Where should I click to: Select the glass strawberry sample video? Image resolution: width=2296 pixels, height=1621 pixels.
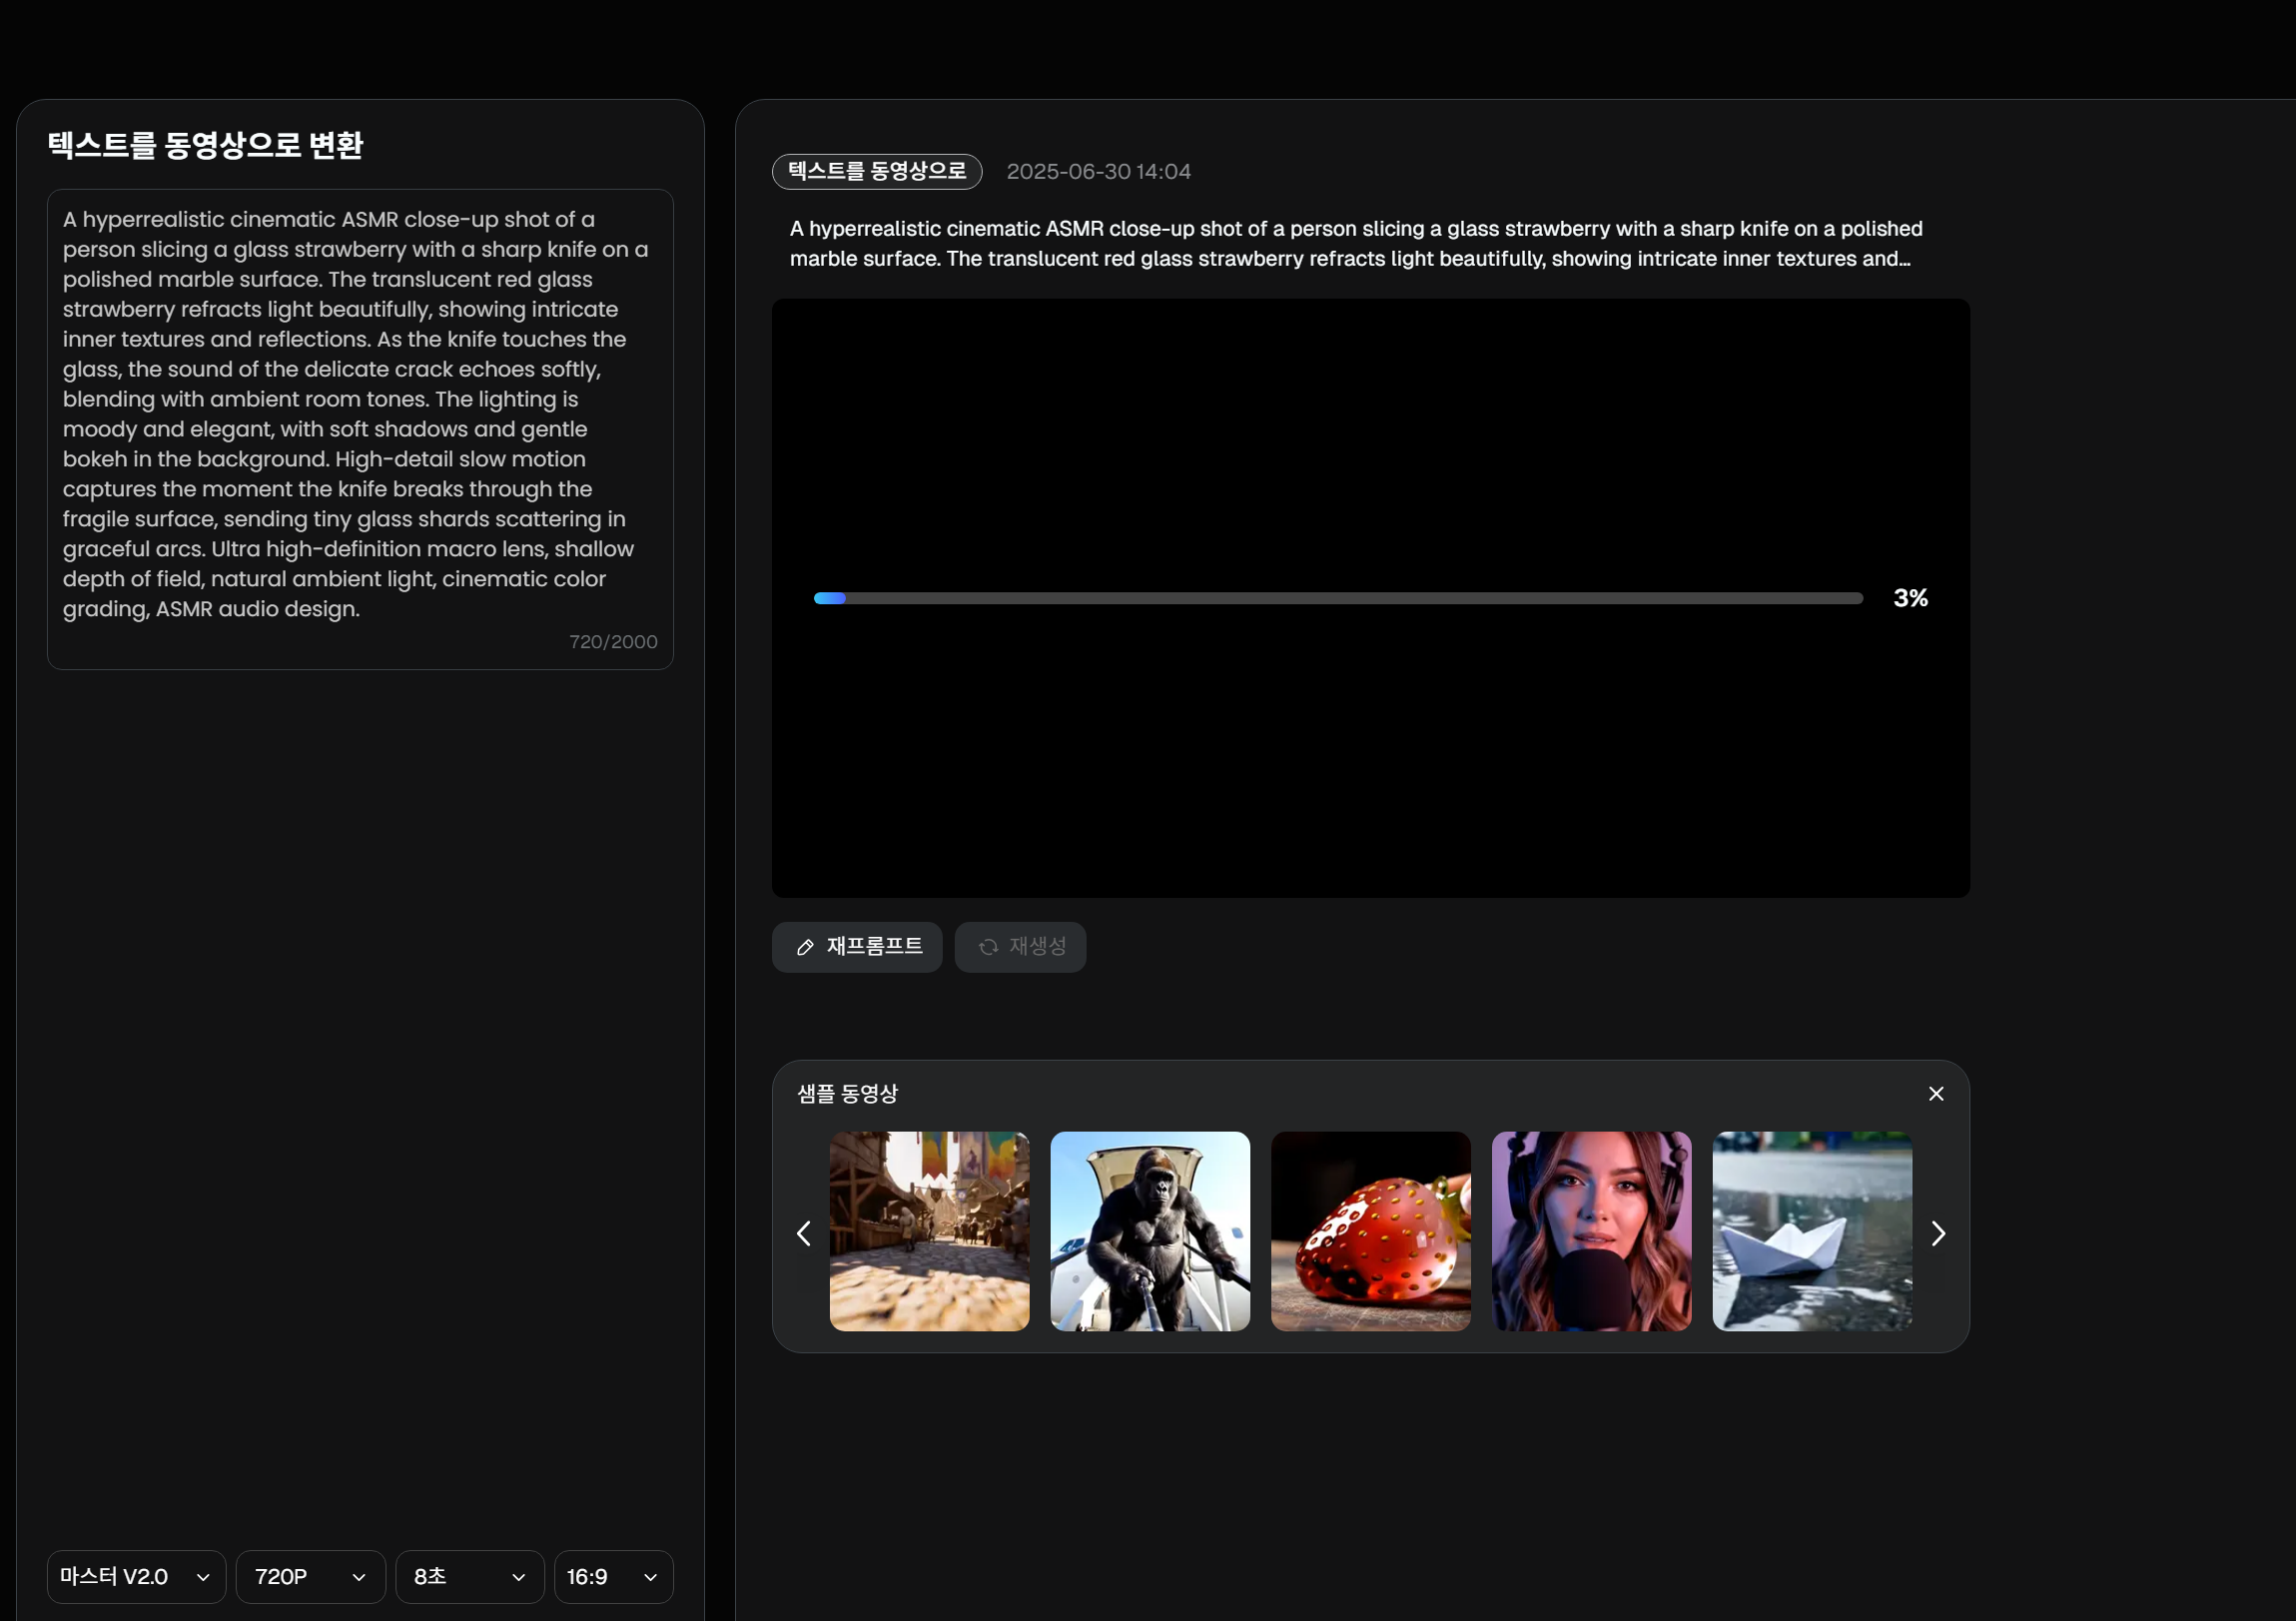click(1370, 1231)
